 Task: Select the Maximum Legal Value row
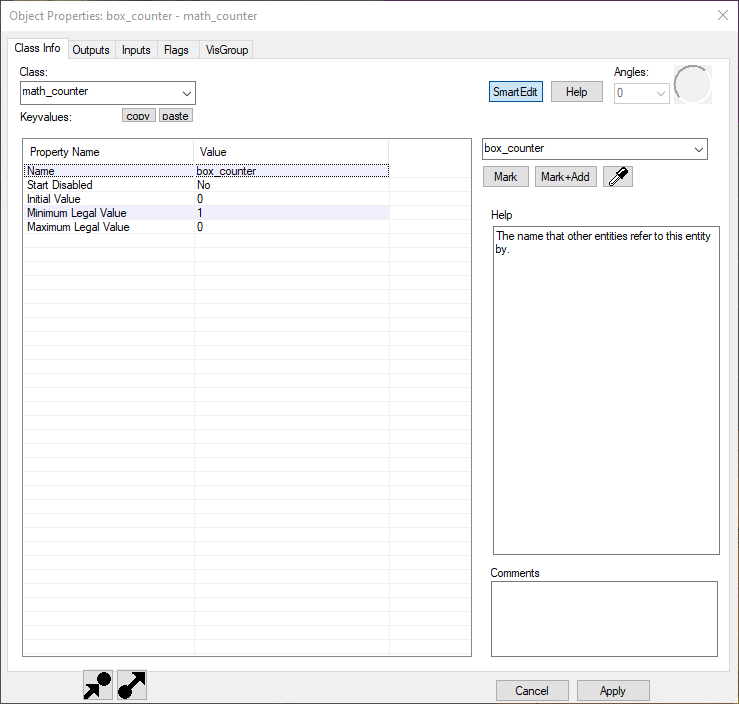coord(206,227)
